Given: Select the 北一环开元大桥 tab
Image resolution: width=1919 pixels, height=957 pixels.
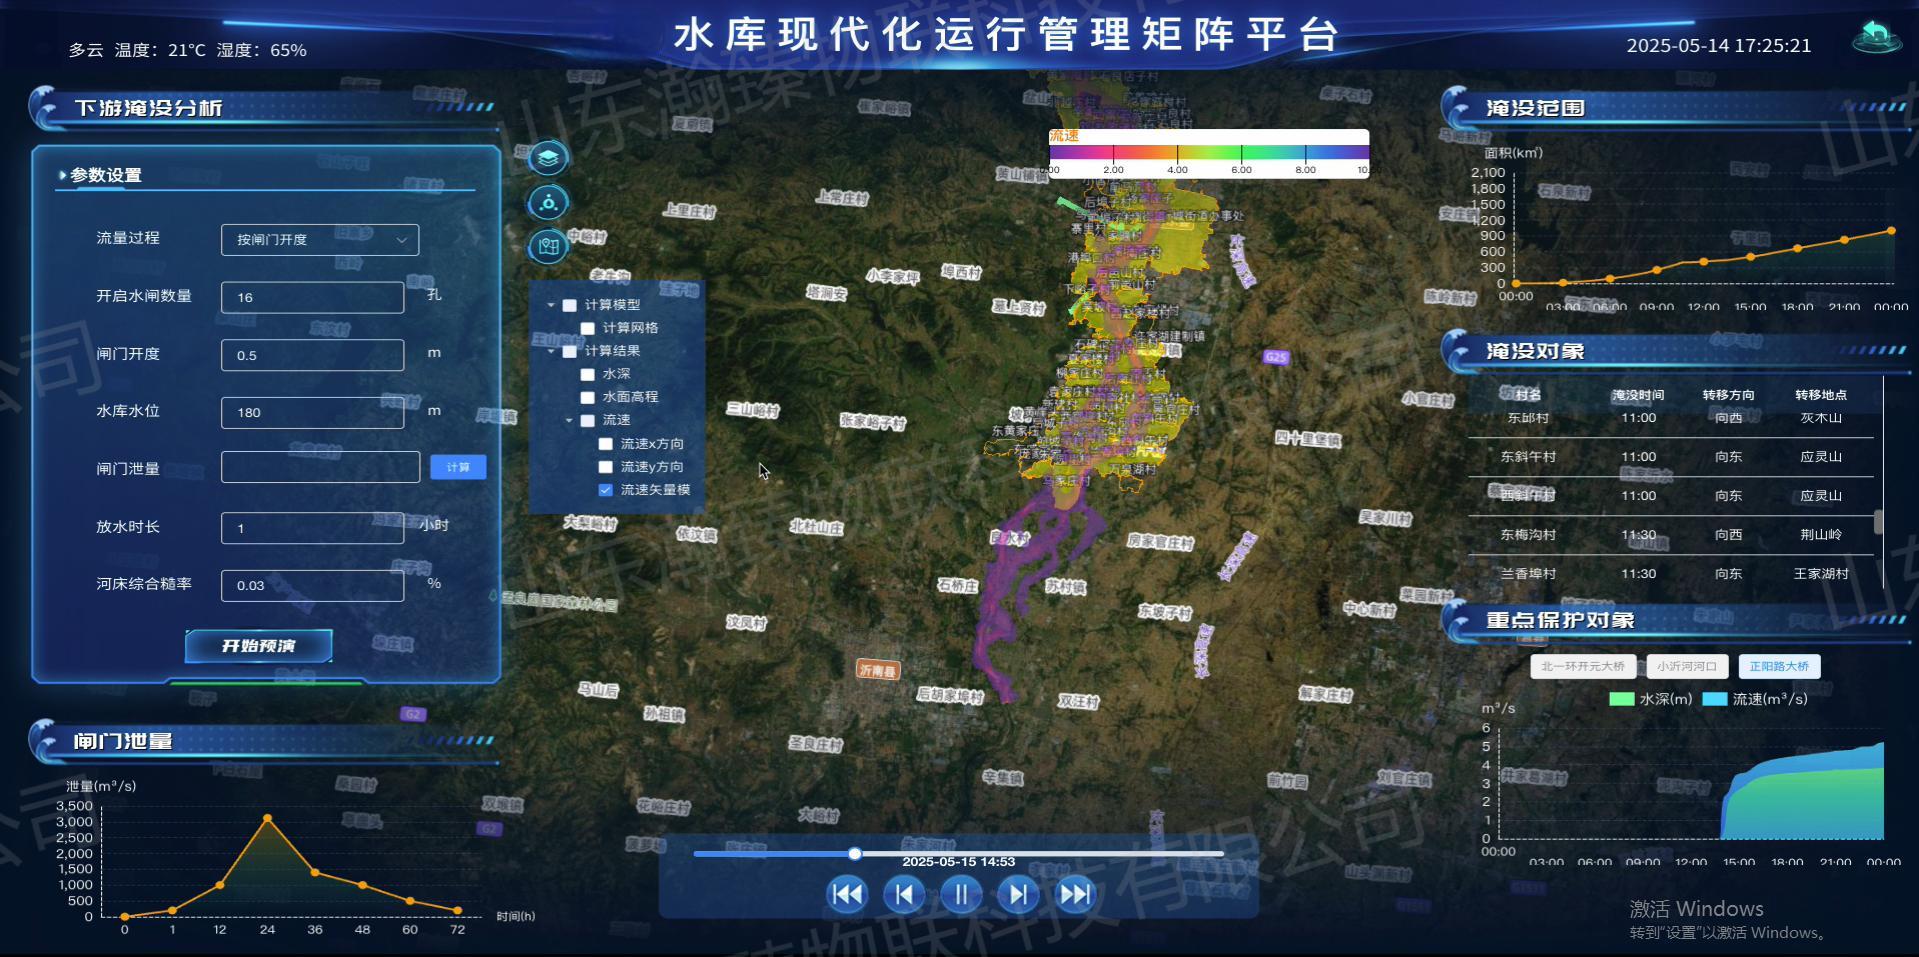Looking at the screenshot, I should pyautogui.click(x=1582, y=667).
